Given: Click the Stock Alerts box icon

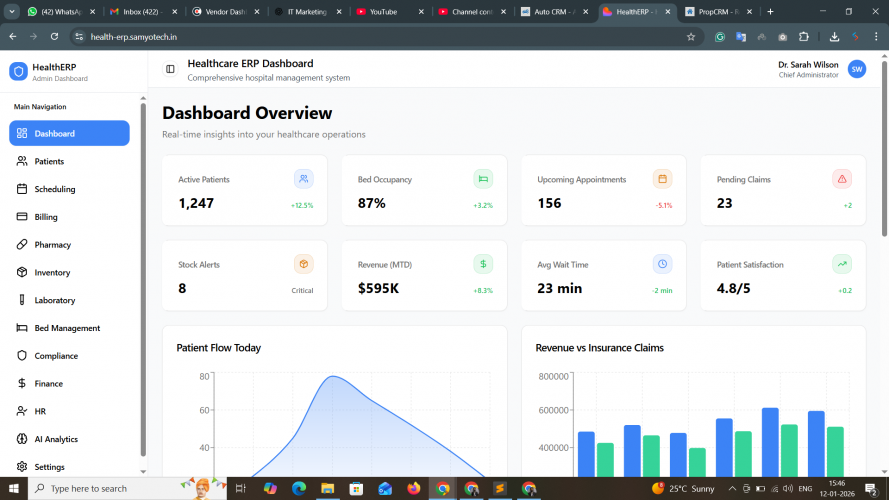Looking at the screenshot, I should 304,264.
